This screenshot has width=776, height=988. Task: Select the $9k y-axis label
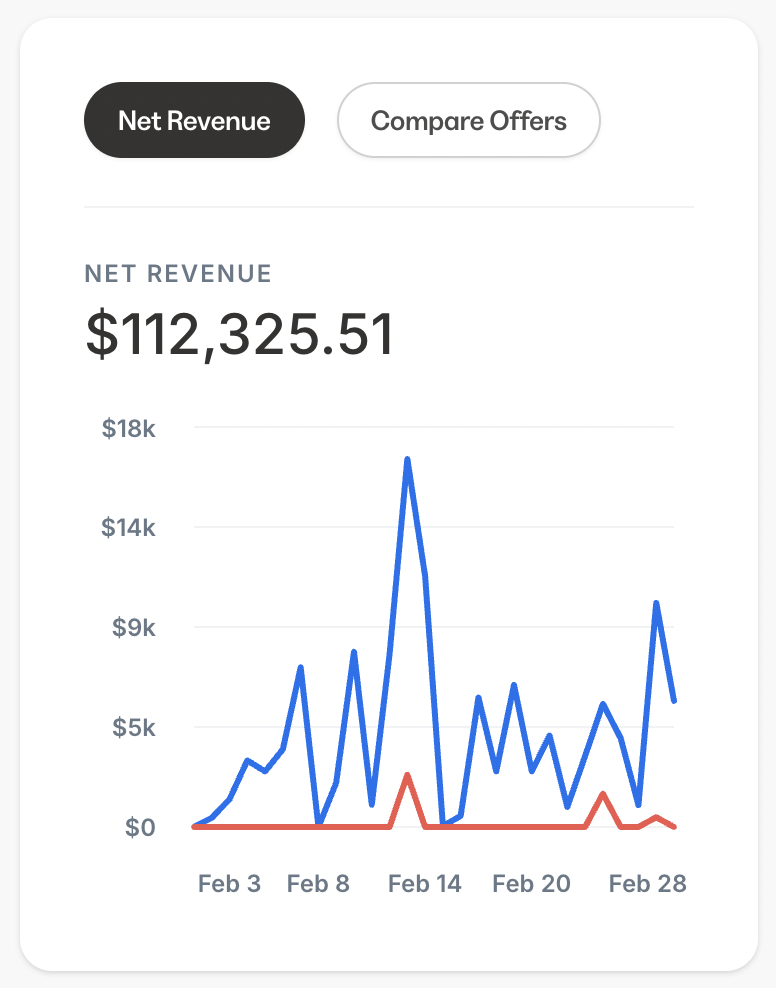(x=131, y=628)
